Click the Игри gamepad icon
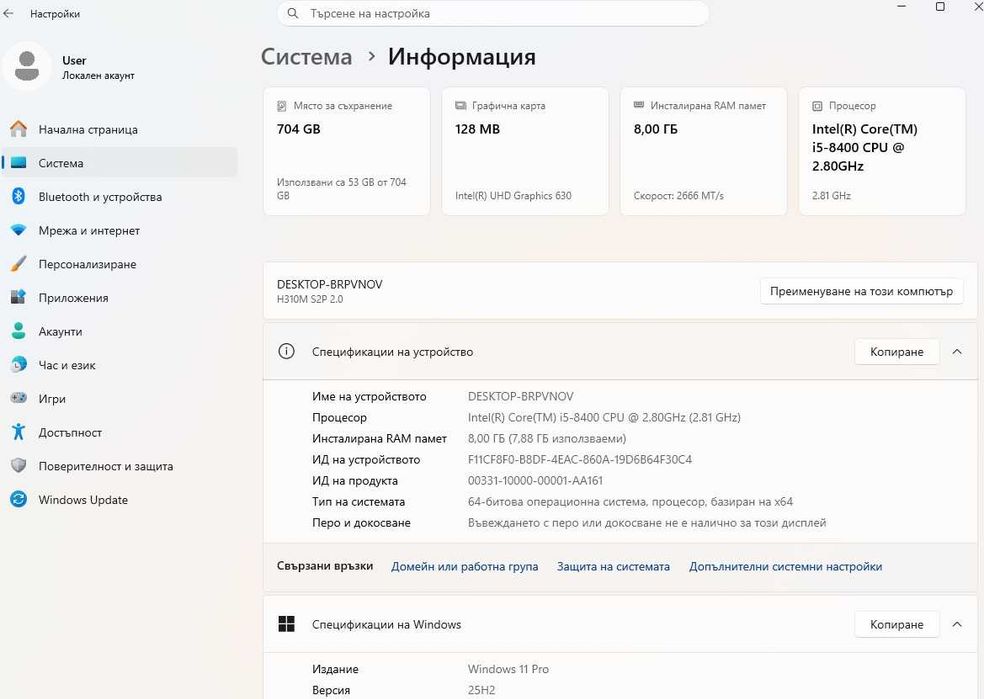 tap(19, 398)
